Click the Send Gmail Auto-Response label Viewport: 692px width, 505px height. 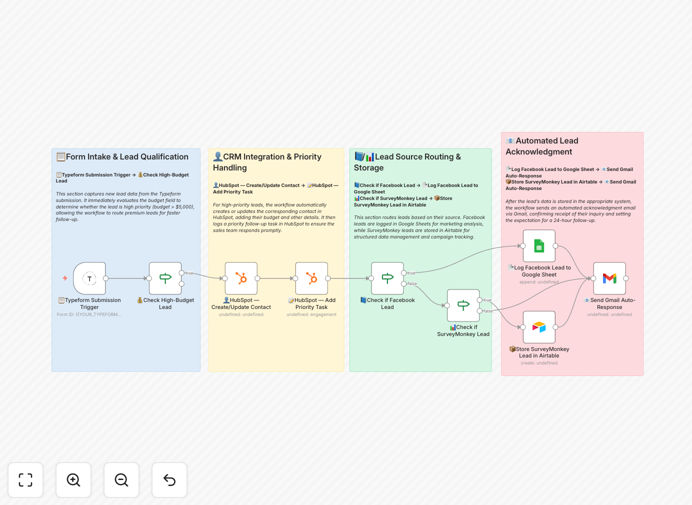click(x=609, y=303)
